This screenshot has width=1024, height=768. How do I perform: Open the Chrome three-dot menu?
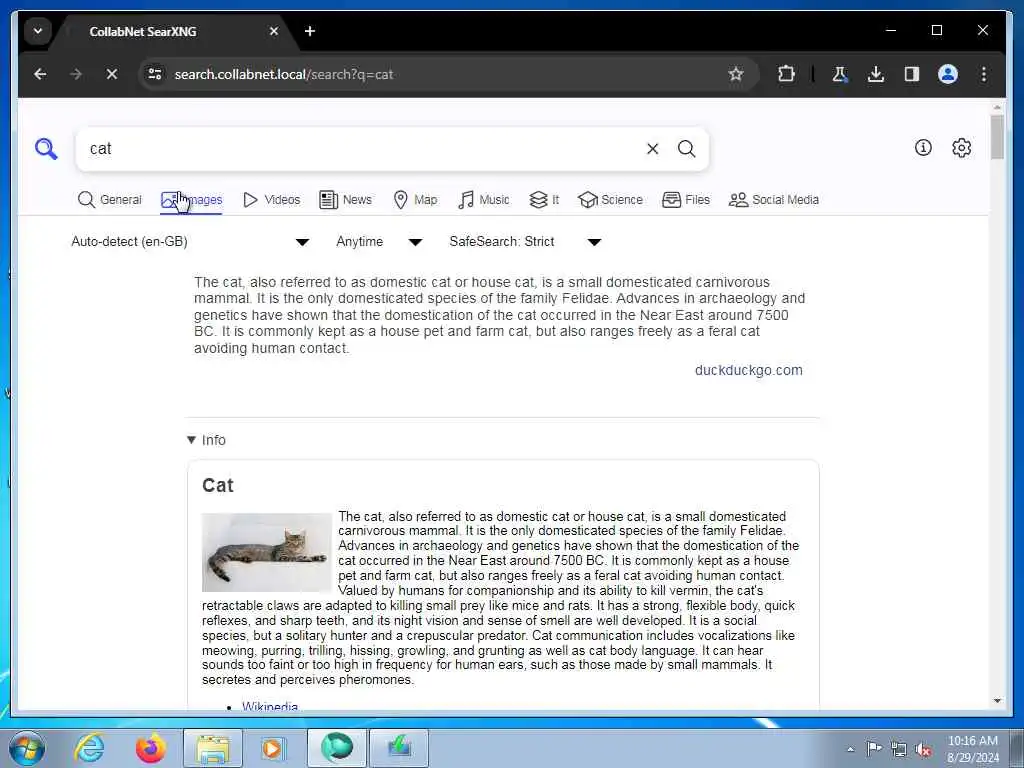(x=984, y=74)
